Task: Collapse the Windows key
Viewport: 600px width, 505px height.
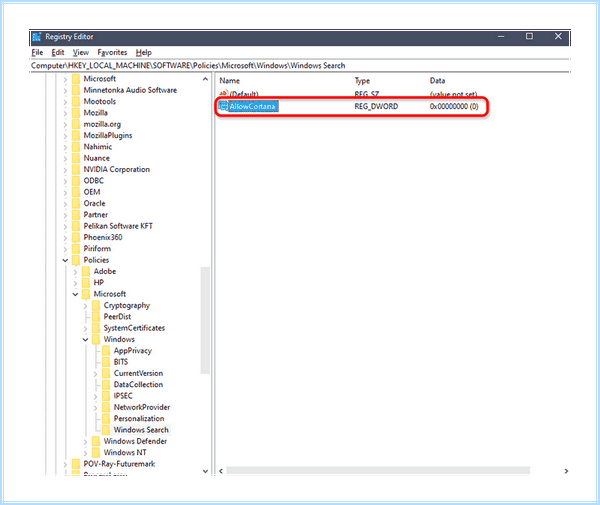Action: point(85,339)
